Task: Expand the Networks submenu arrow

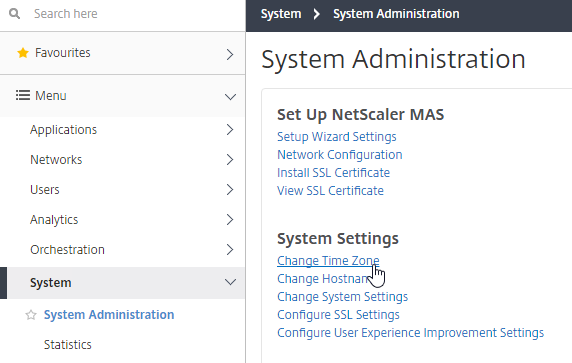Action: point(230,159)
